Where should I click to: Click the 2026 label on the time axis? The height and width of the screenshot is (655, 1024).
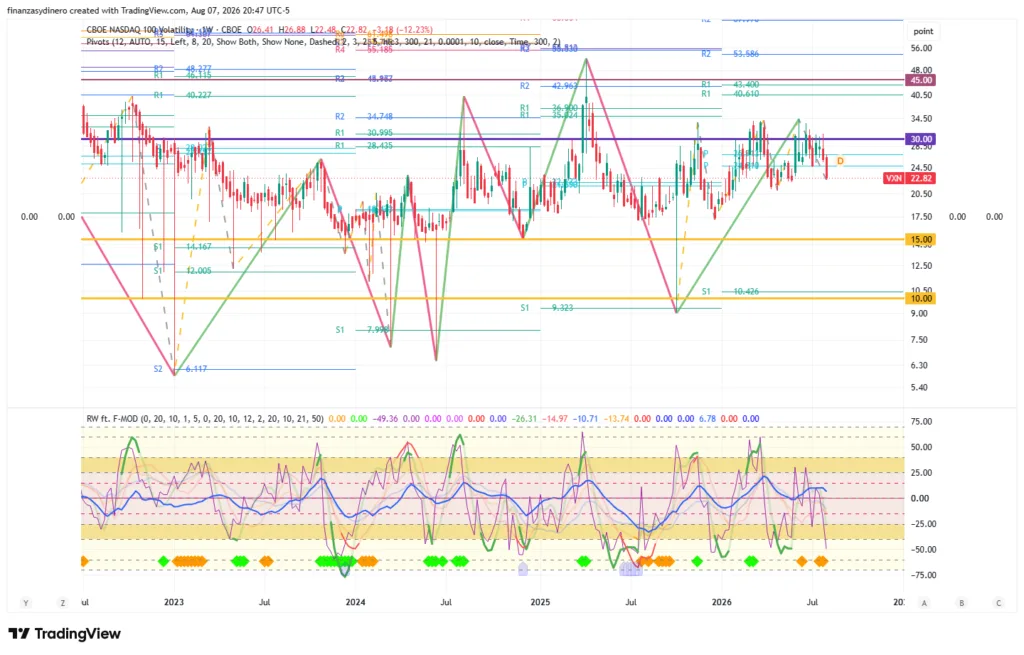pyautogui.click(x=722, y=602)
